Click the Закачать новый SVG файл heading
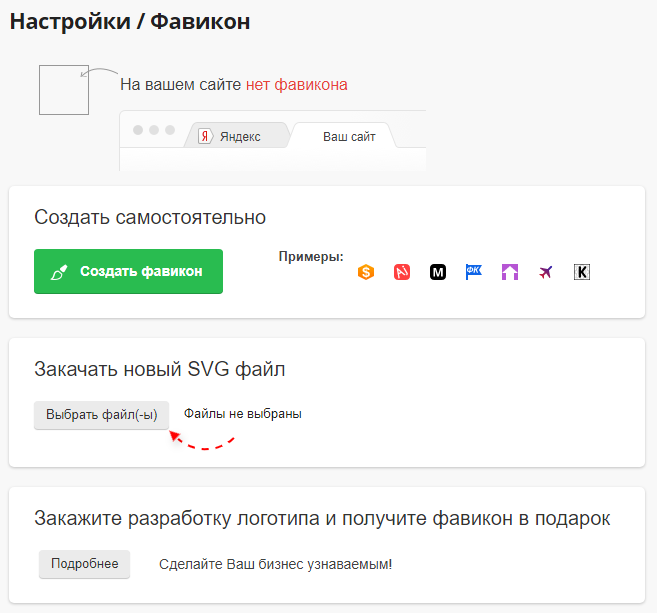 pos(160,370)
